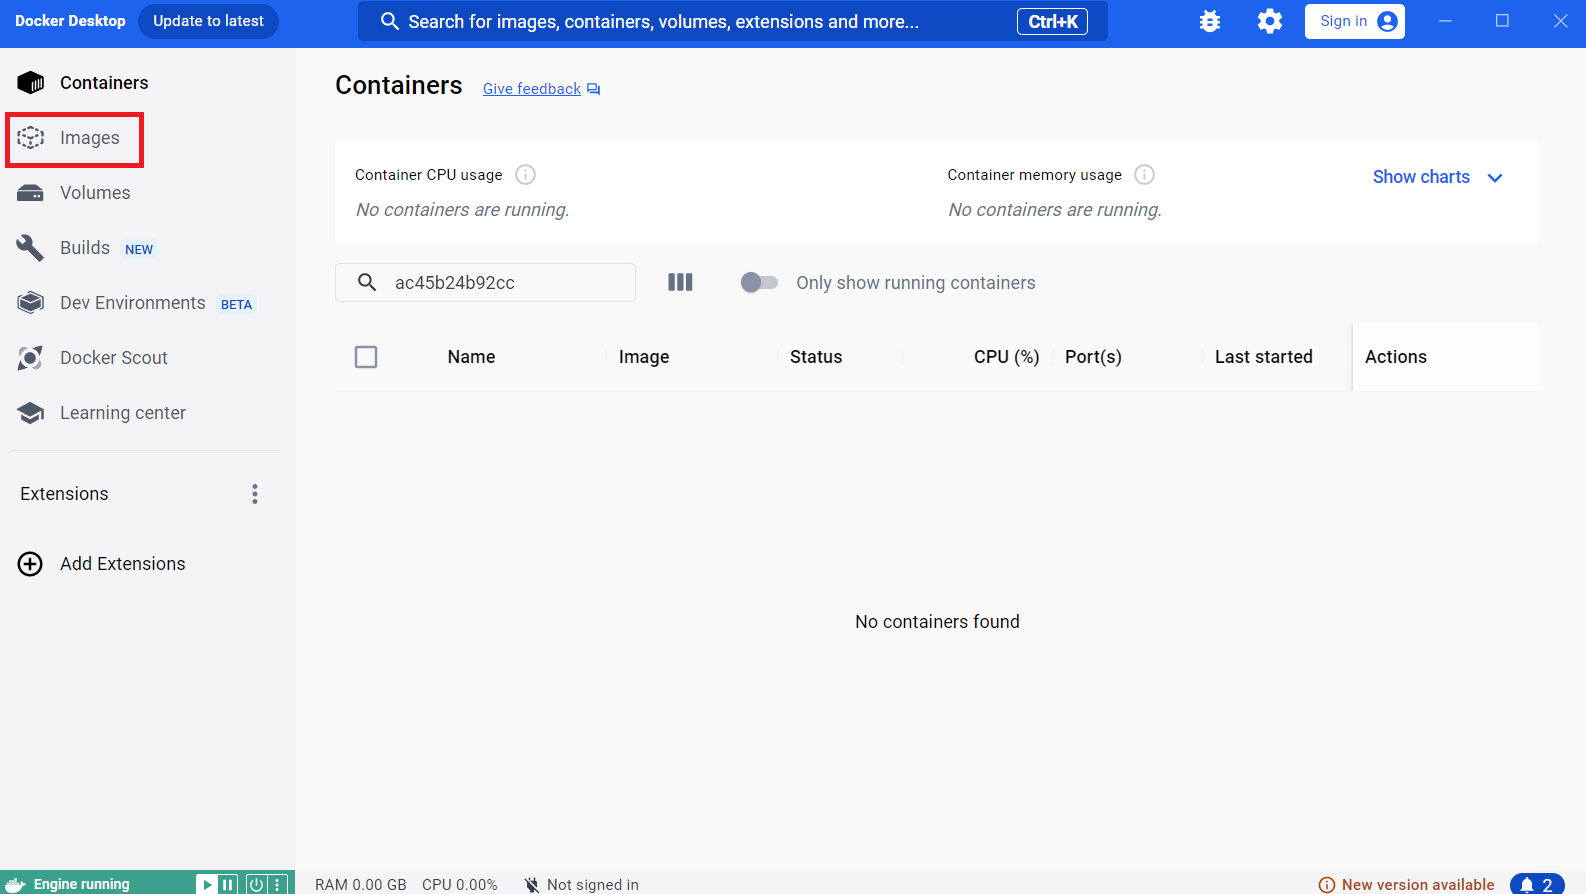Click the Ctrl+K shortcut badge
1586x894 pixels.
(x=1052, y=22)
